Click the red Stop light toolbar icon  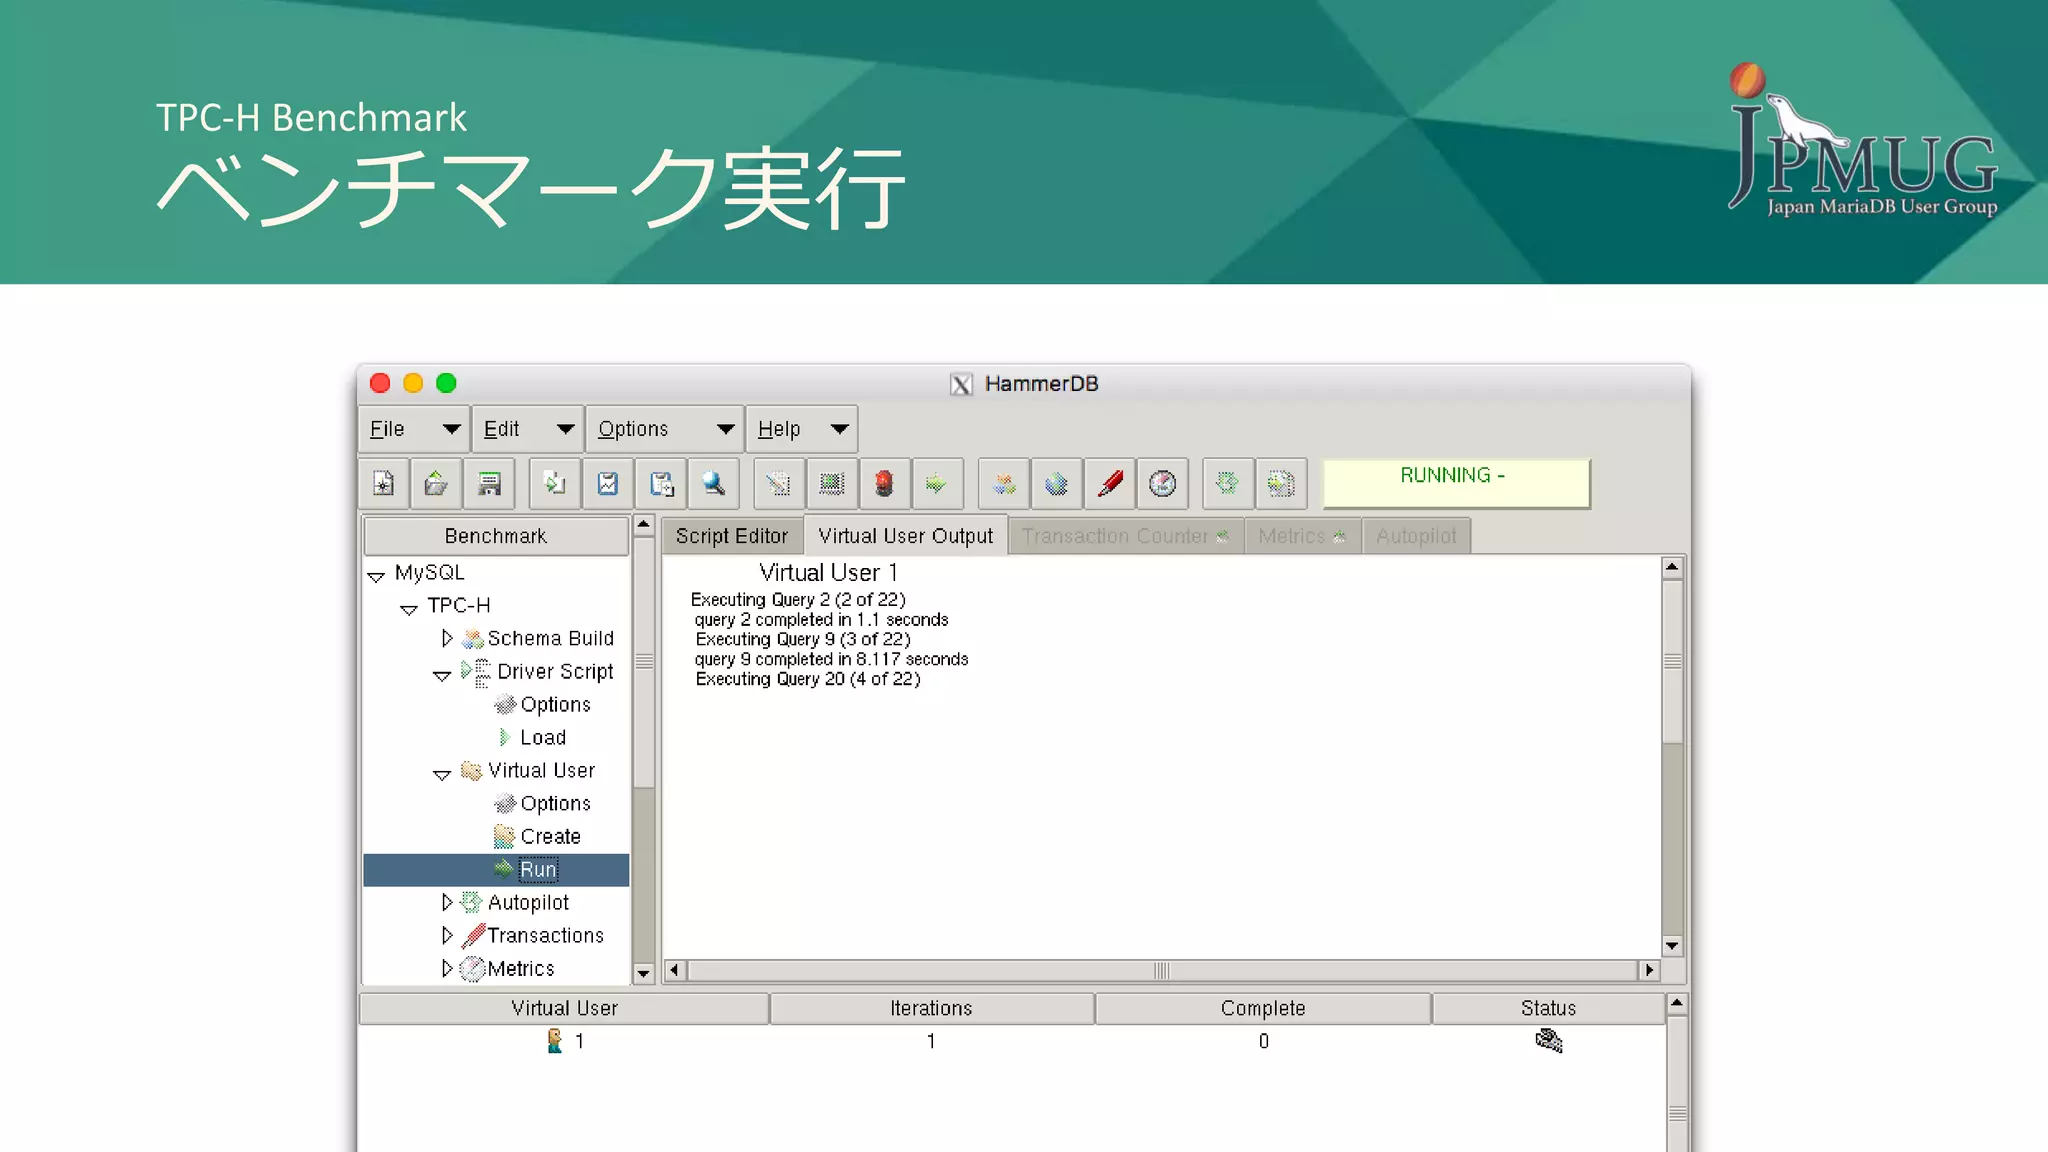(x=884, y=484)
